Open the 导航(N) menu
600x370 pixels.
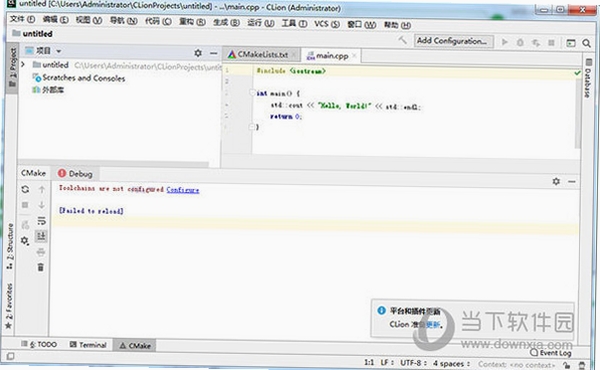click(x=124, y=21)
